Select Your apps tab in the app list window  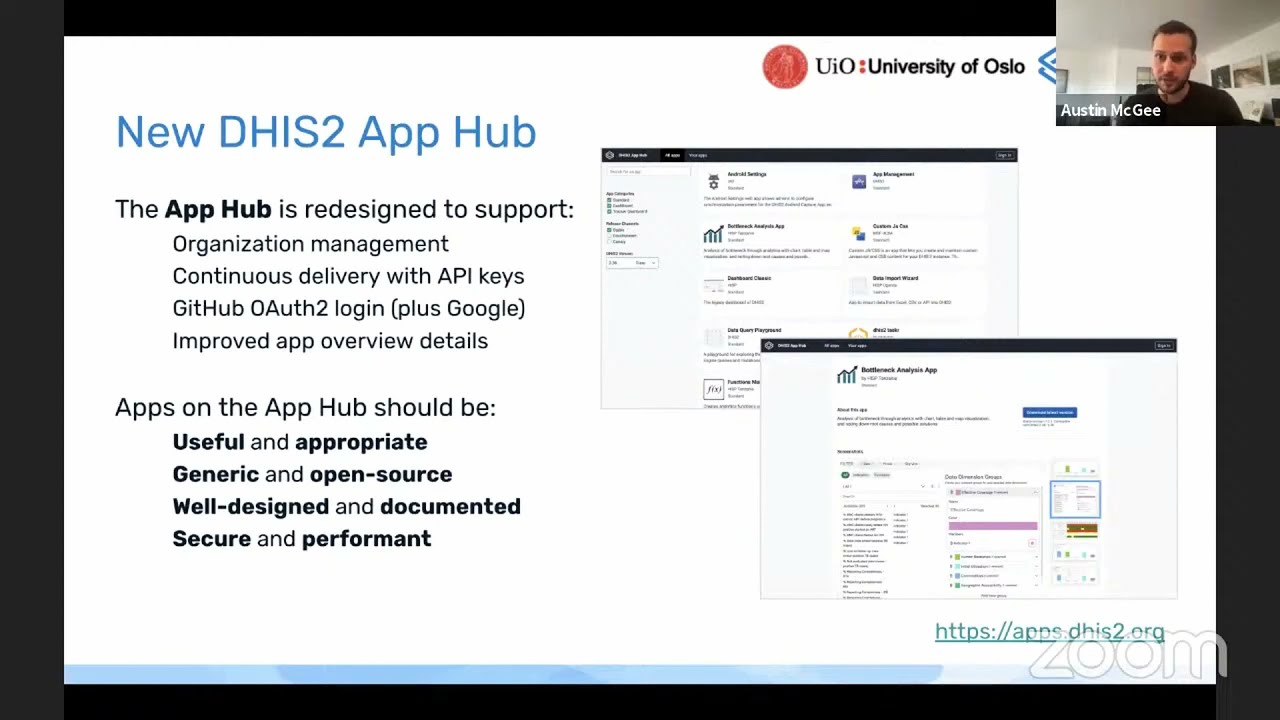click(697, 155)
